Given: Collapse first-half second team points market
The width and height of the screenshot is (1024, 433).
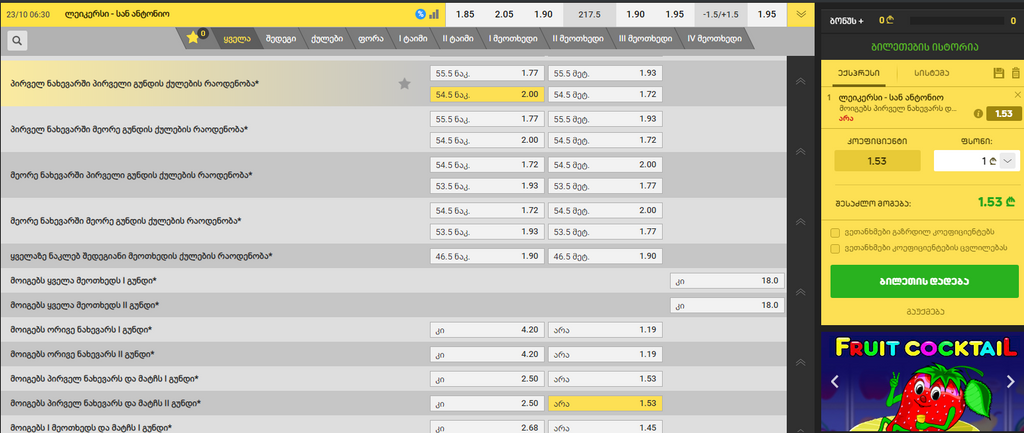Looking at the screenshot, I should pyautogui.click(x=800, y=152).
